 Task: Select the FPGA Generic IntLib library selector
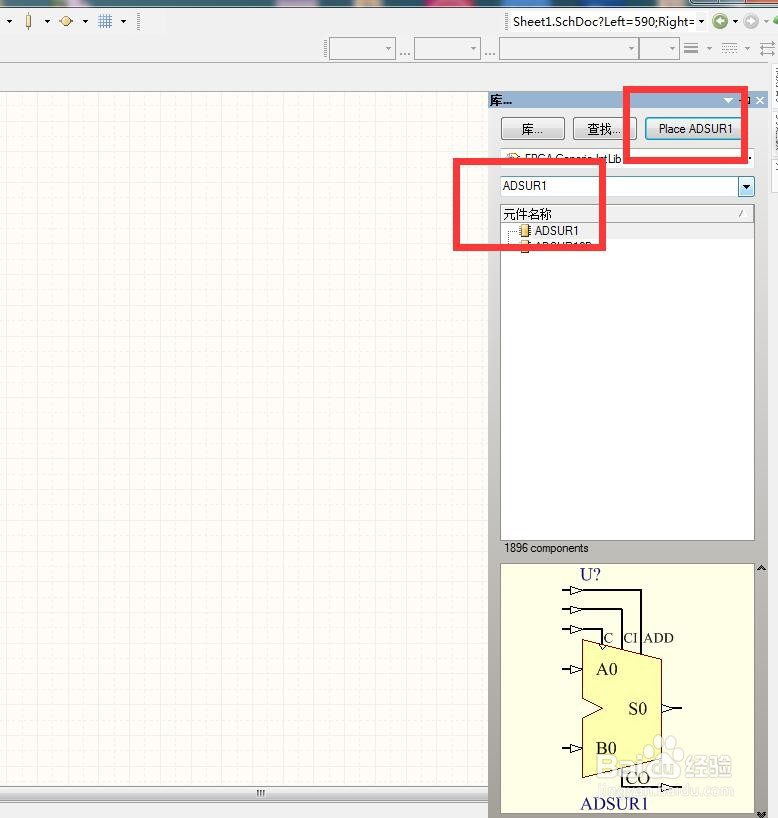[627, 158]
